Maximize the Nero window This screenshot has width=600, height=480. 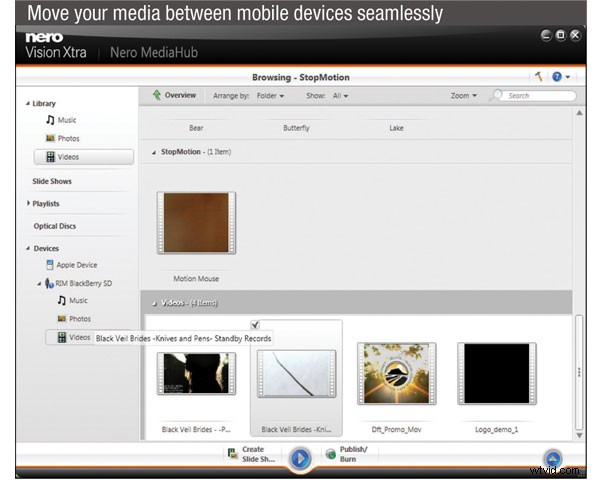click(x=561, y=35)
